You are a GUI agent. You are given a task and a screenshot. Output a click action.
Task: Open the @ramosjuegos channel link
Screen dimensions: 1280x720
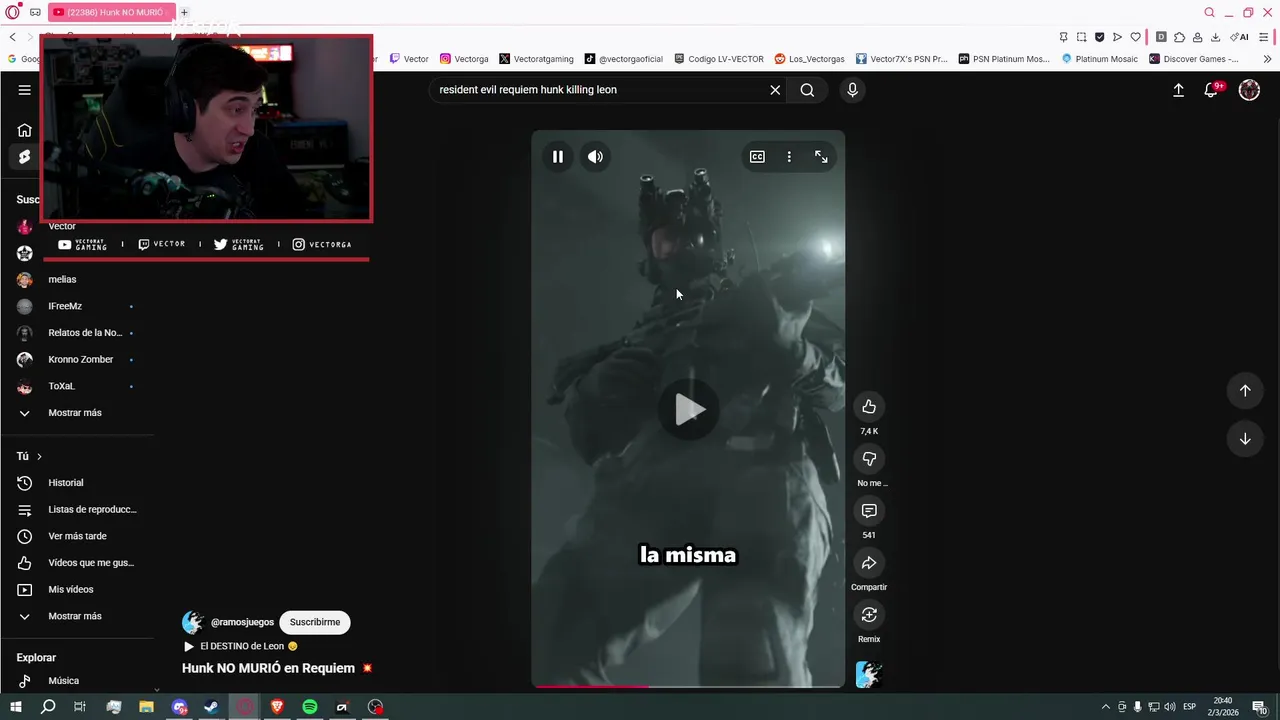pos(242,622)
